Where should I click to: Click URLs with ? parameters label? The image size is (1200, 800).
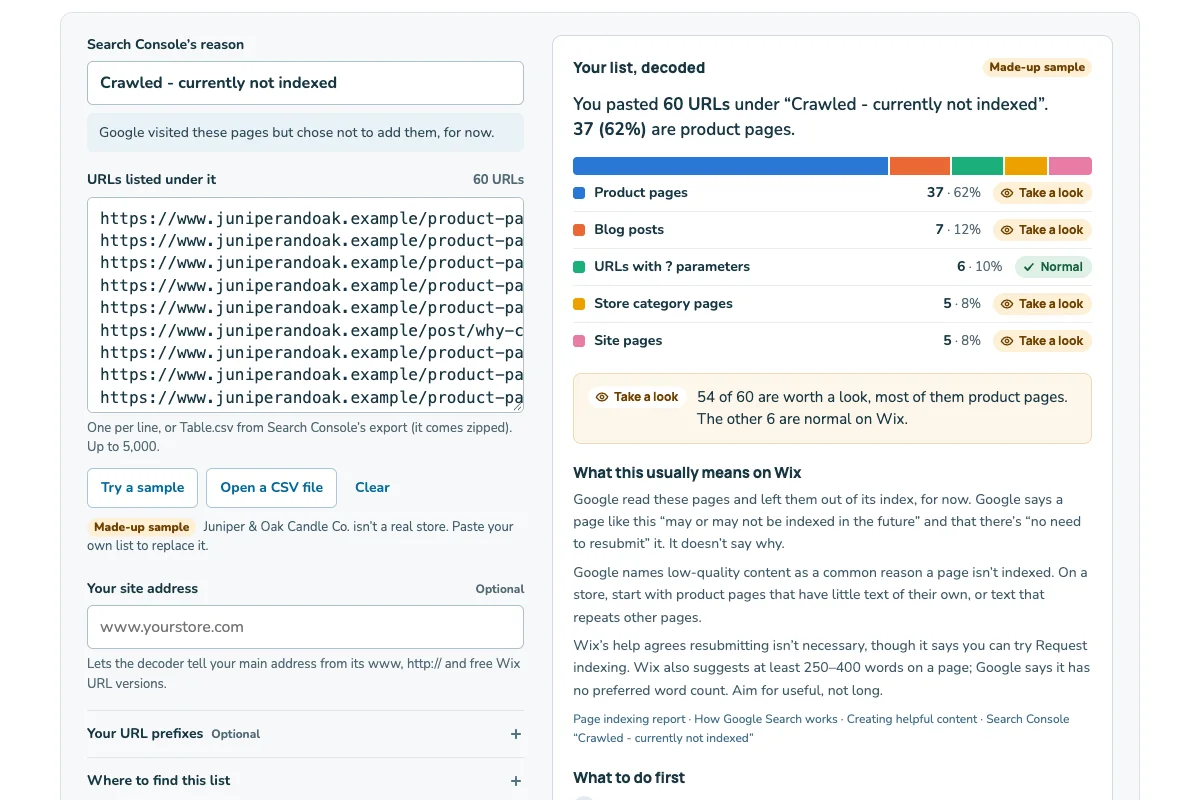(x=672, y=267)
